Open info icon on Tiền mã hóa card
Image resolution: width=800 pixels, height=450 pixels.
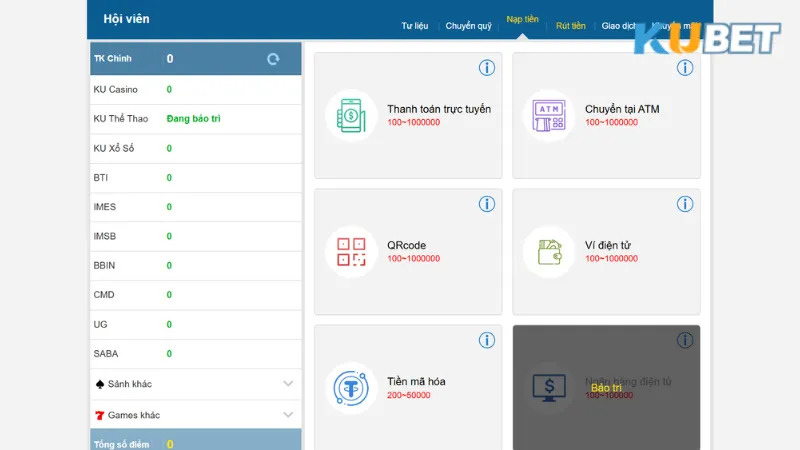[487, 340]
